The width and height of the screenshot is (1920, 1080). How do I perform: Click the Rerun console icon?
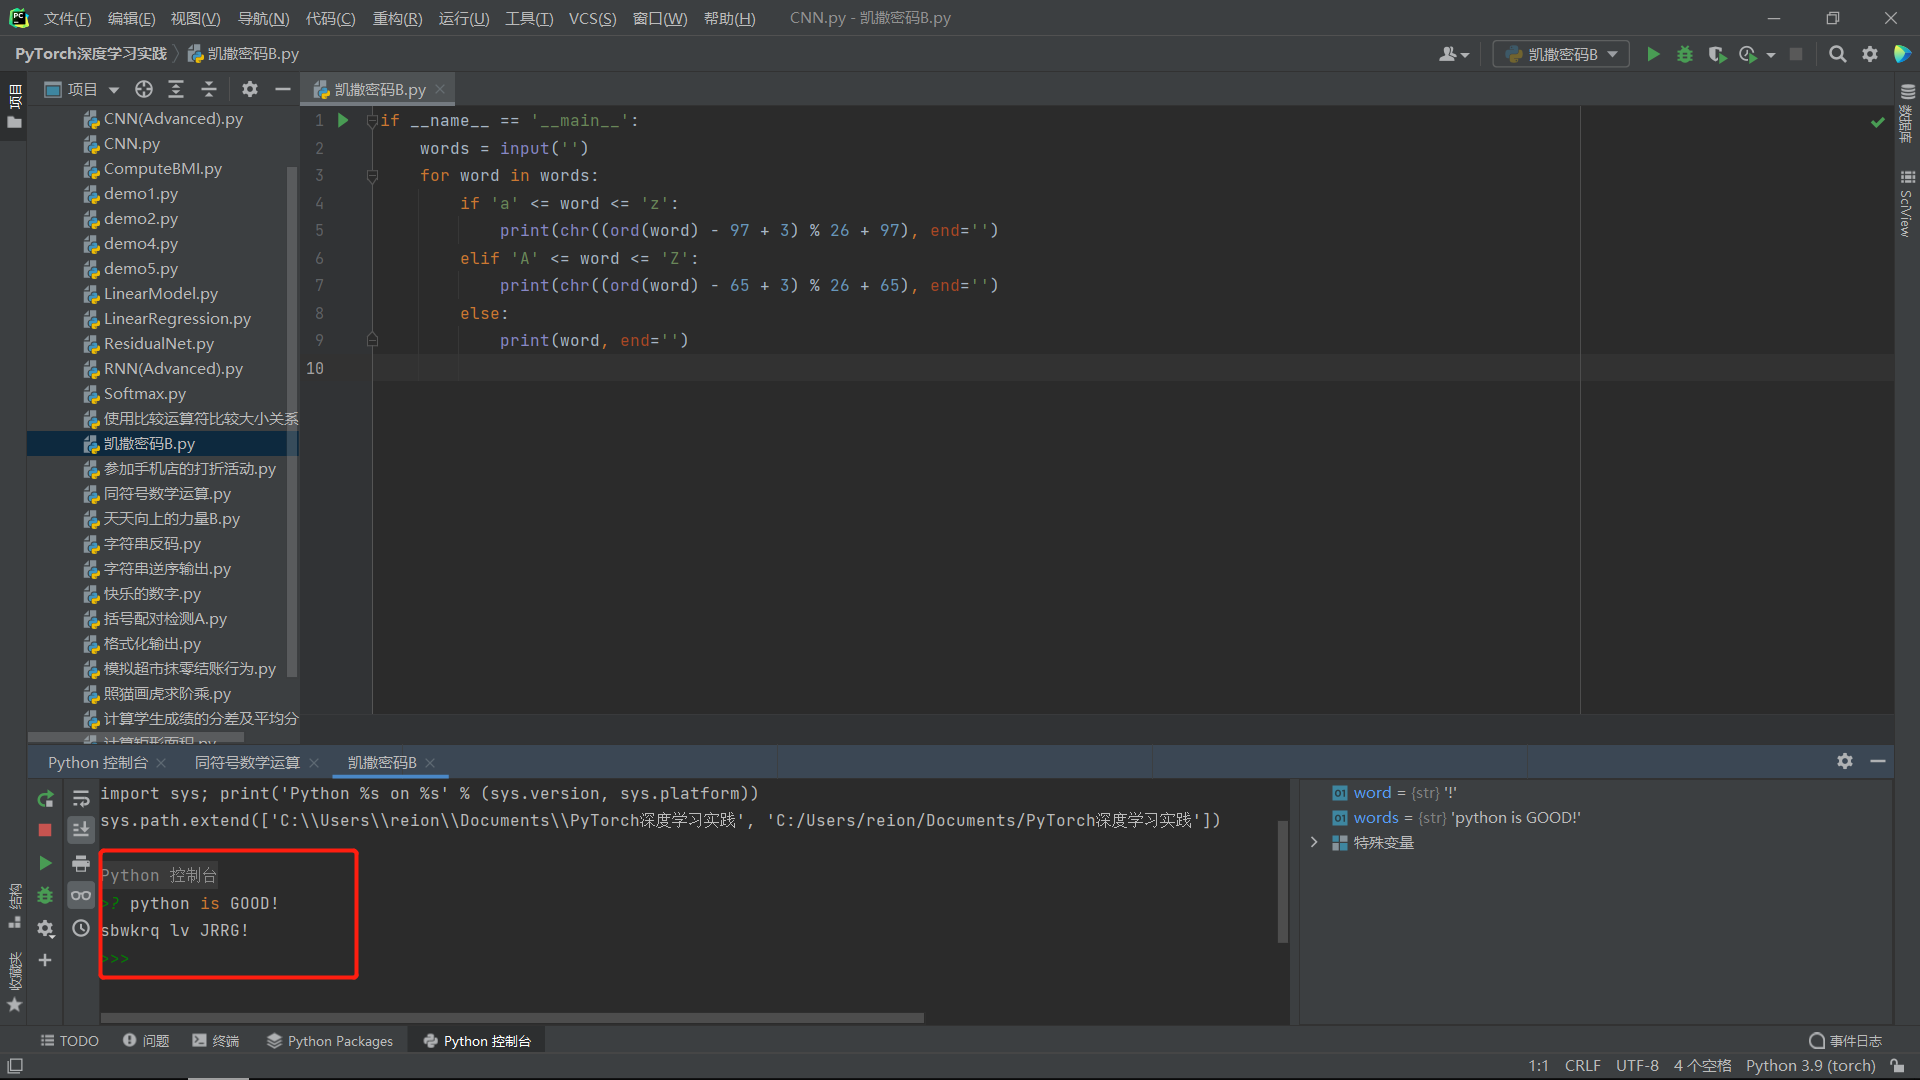click(x=45, y=798)
